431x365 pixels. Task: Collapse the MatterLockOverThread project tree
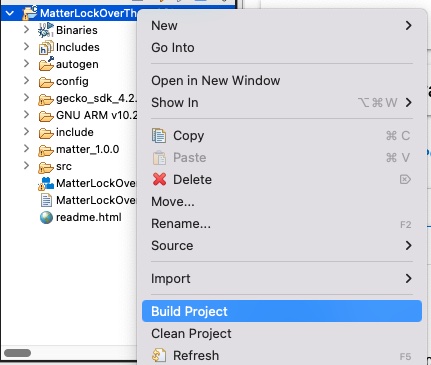10,13
